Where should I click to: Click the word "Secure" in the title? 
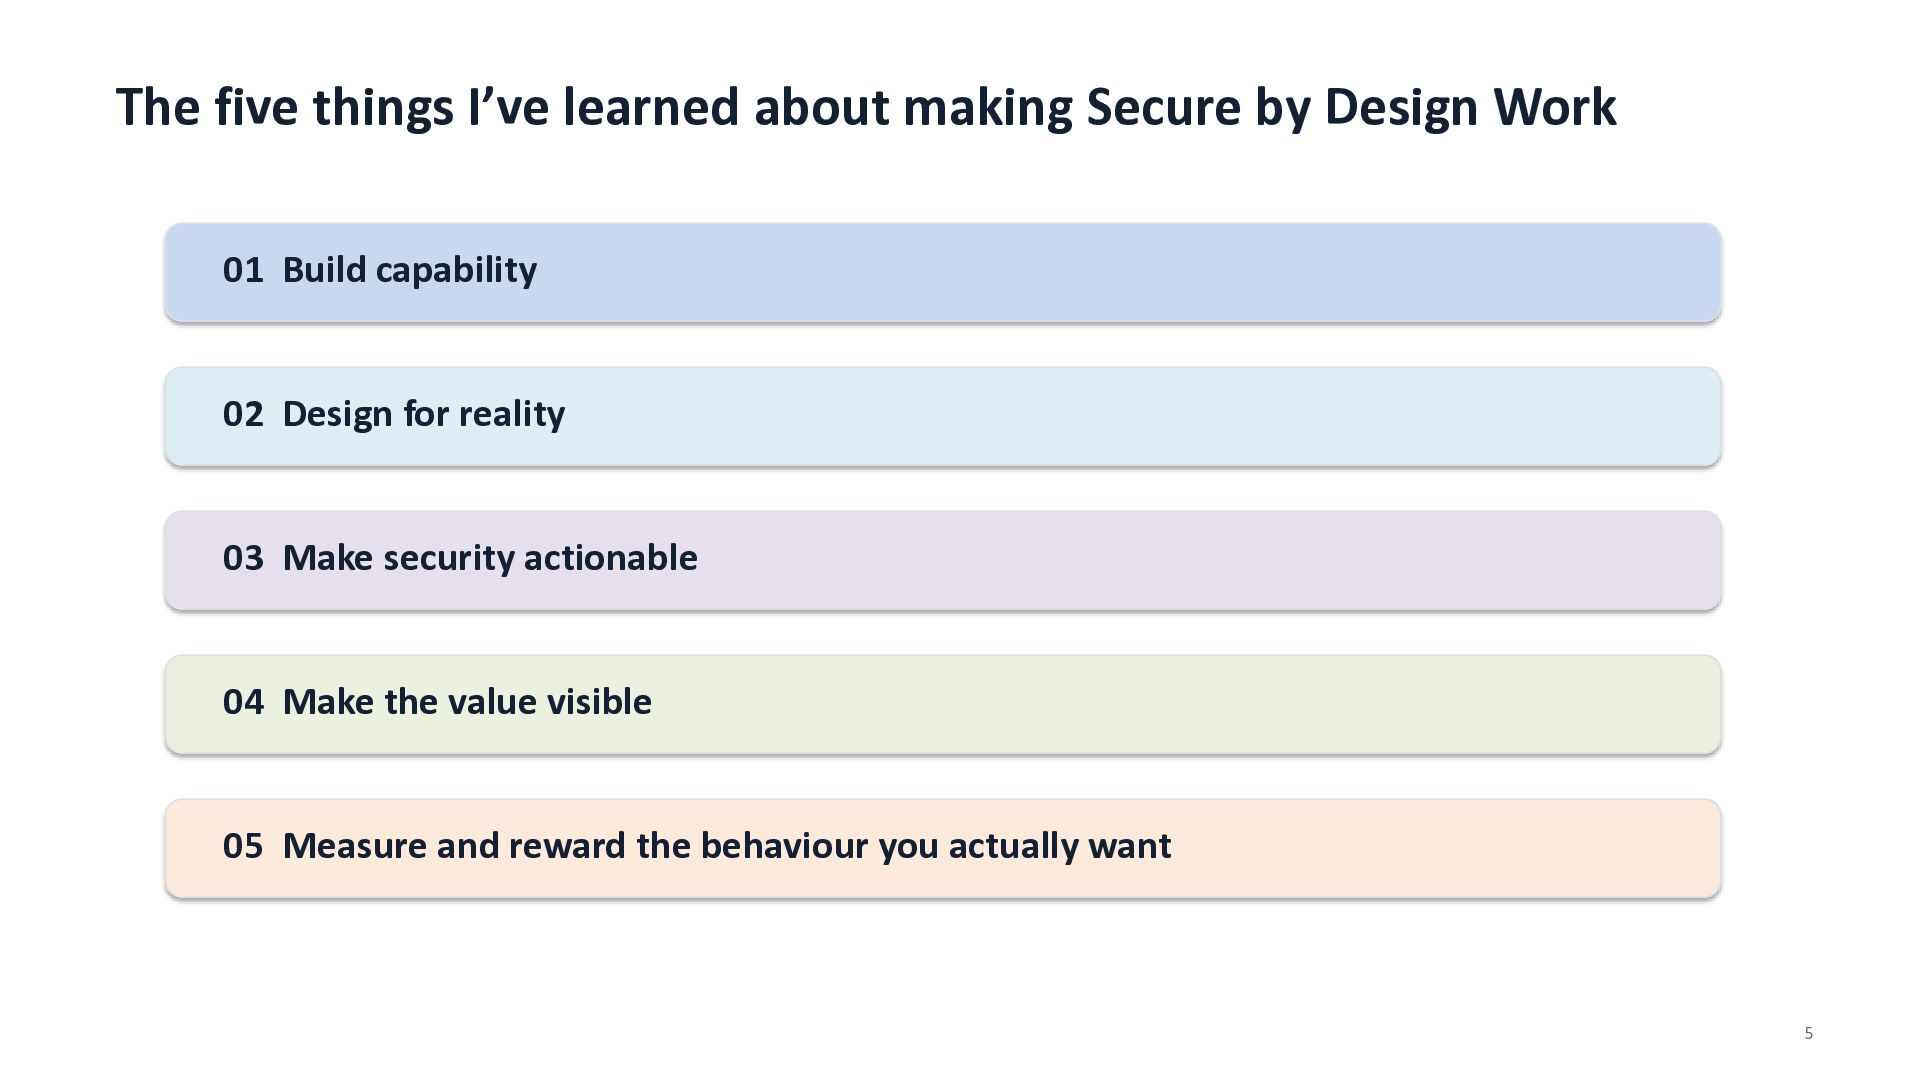click(1163, 107)
